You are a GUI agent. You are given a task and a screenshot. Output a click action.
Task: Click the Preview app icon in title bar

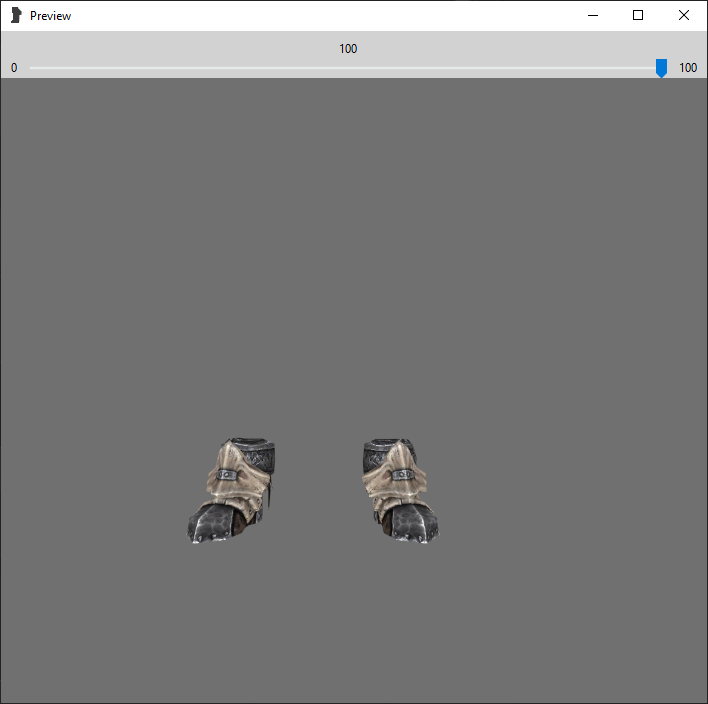[x=16, y=15]
